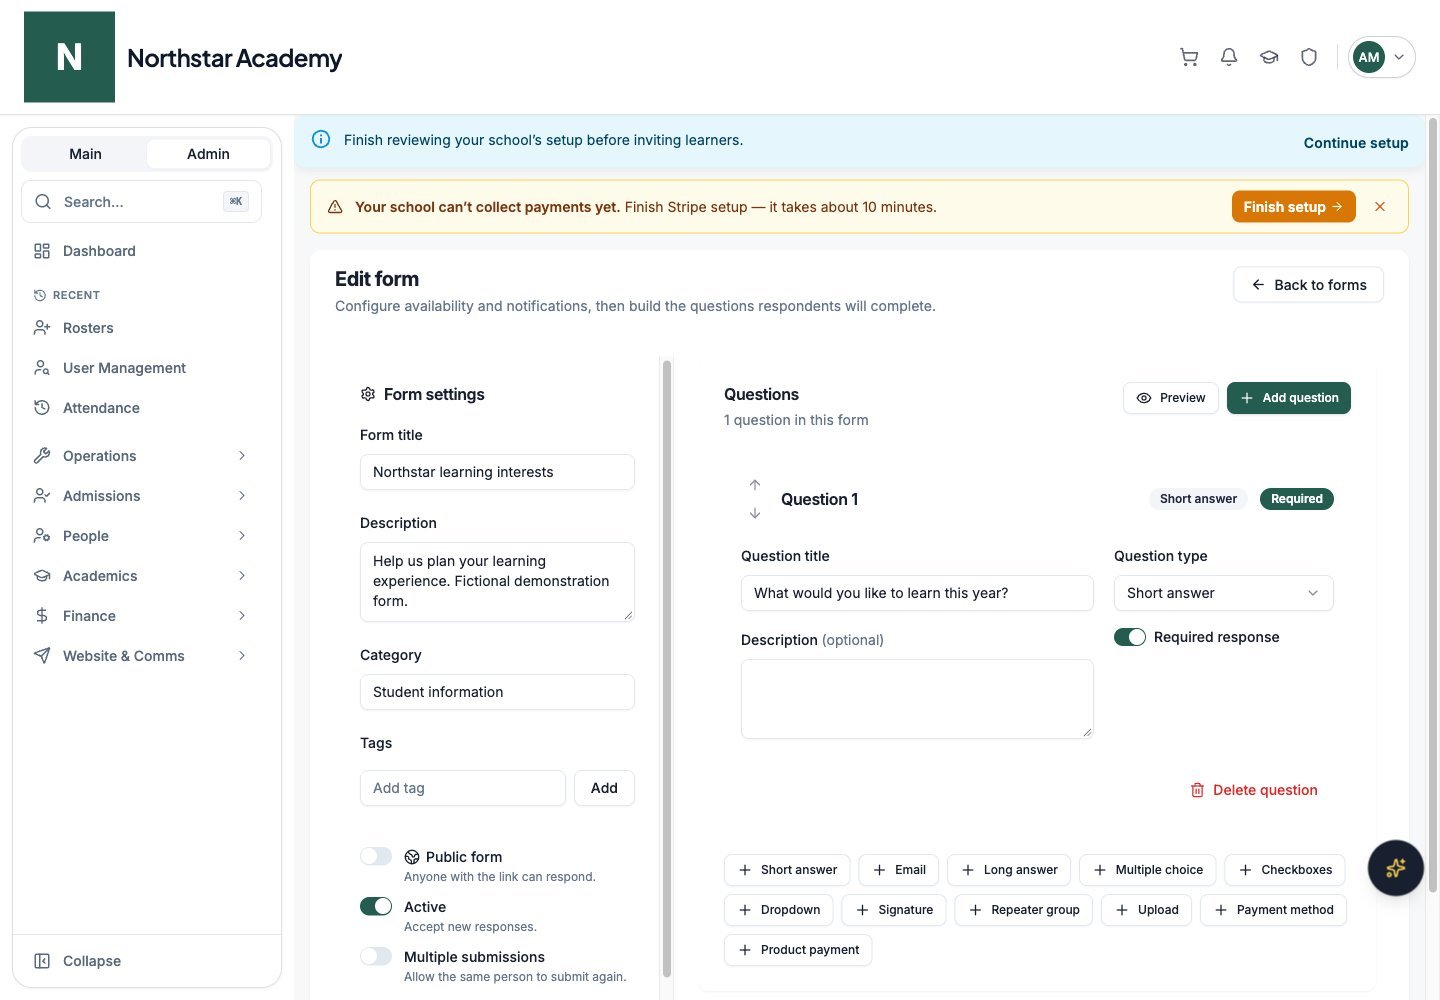Dismiss the Stripe payments warning banner
This screenshot has width=1440, height=1000.
(1380, 207)
